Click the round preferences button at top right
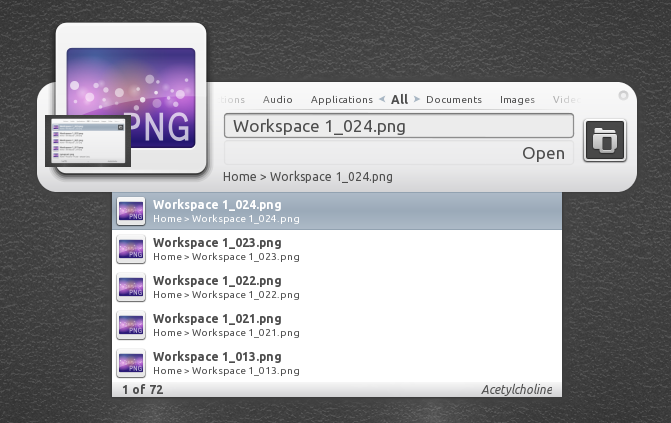This screenshot has width=671, height=423. click(x=623, y=95)
